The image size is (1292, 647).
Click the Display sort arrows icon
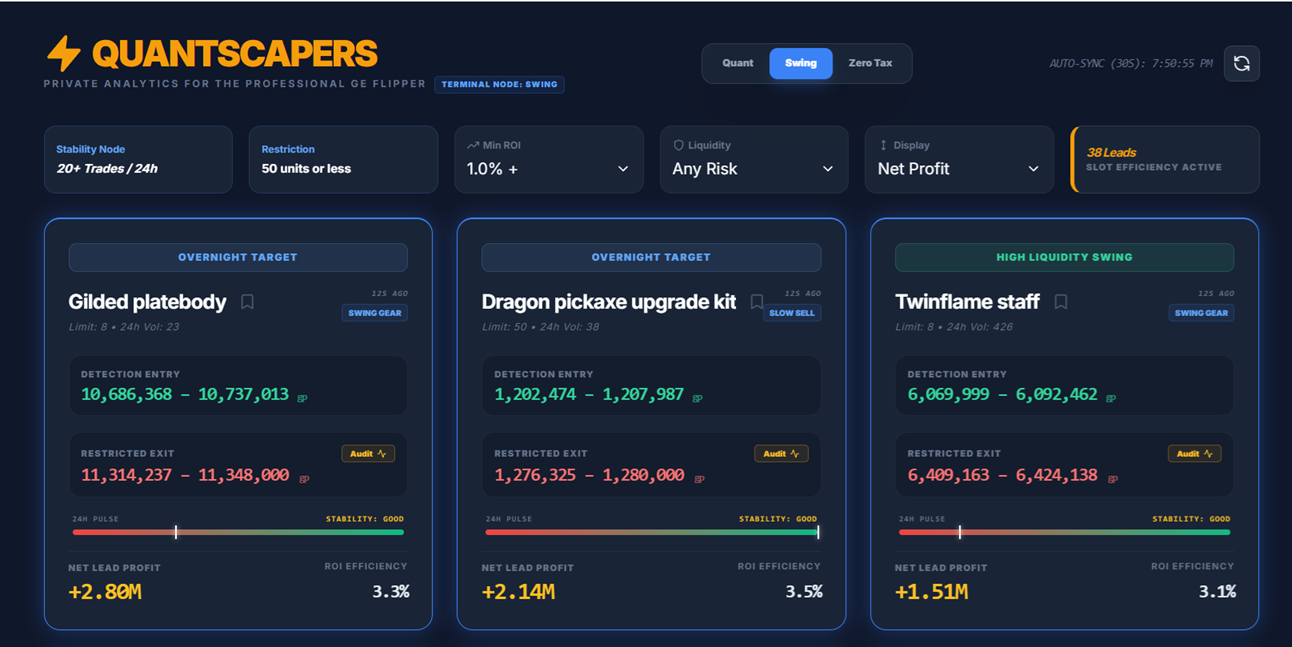pos(883,145)
